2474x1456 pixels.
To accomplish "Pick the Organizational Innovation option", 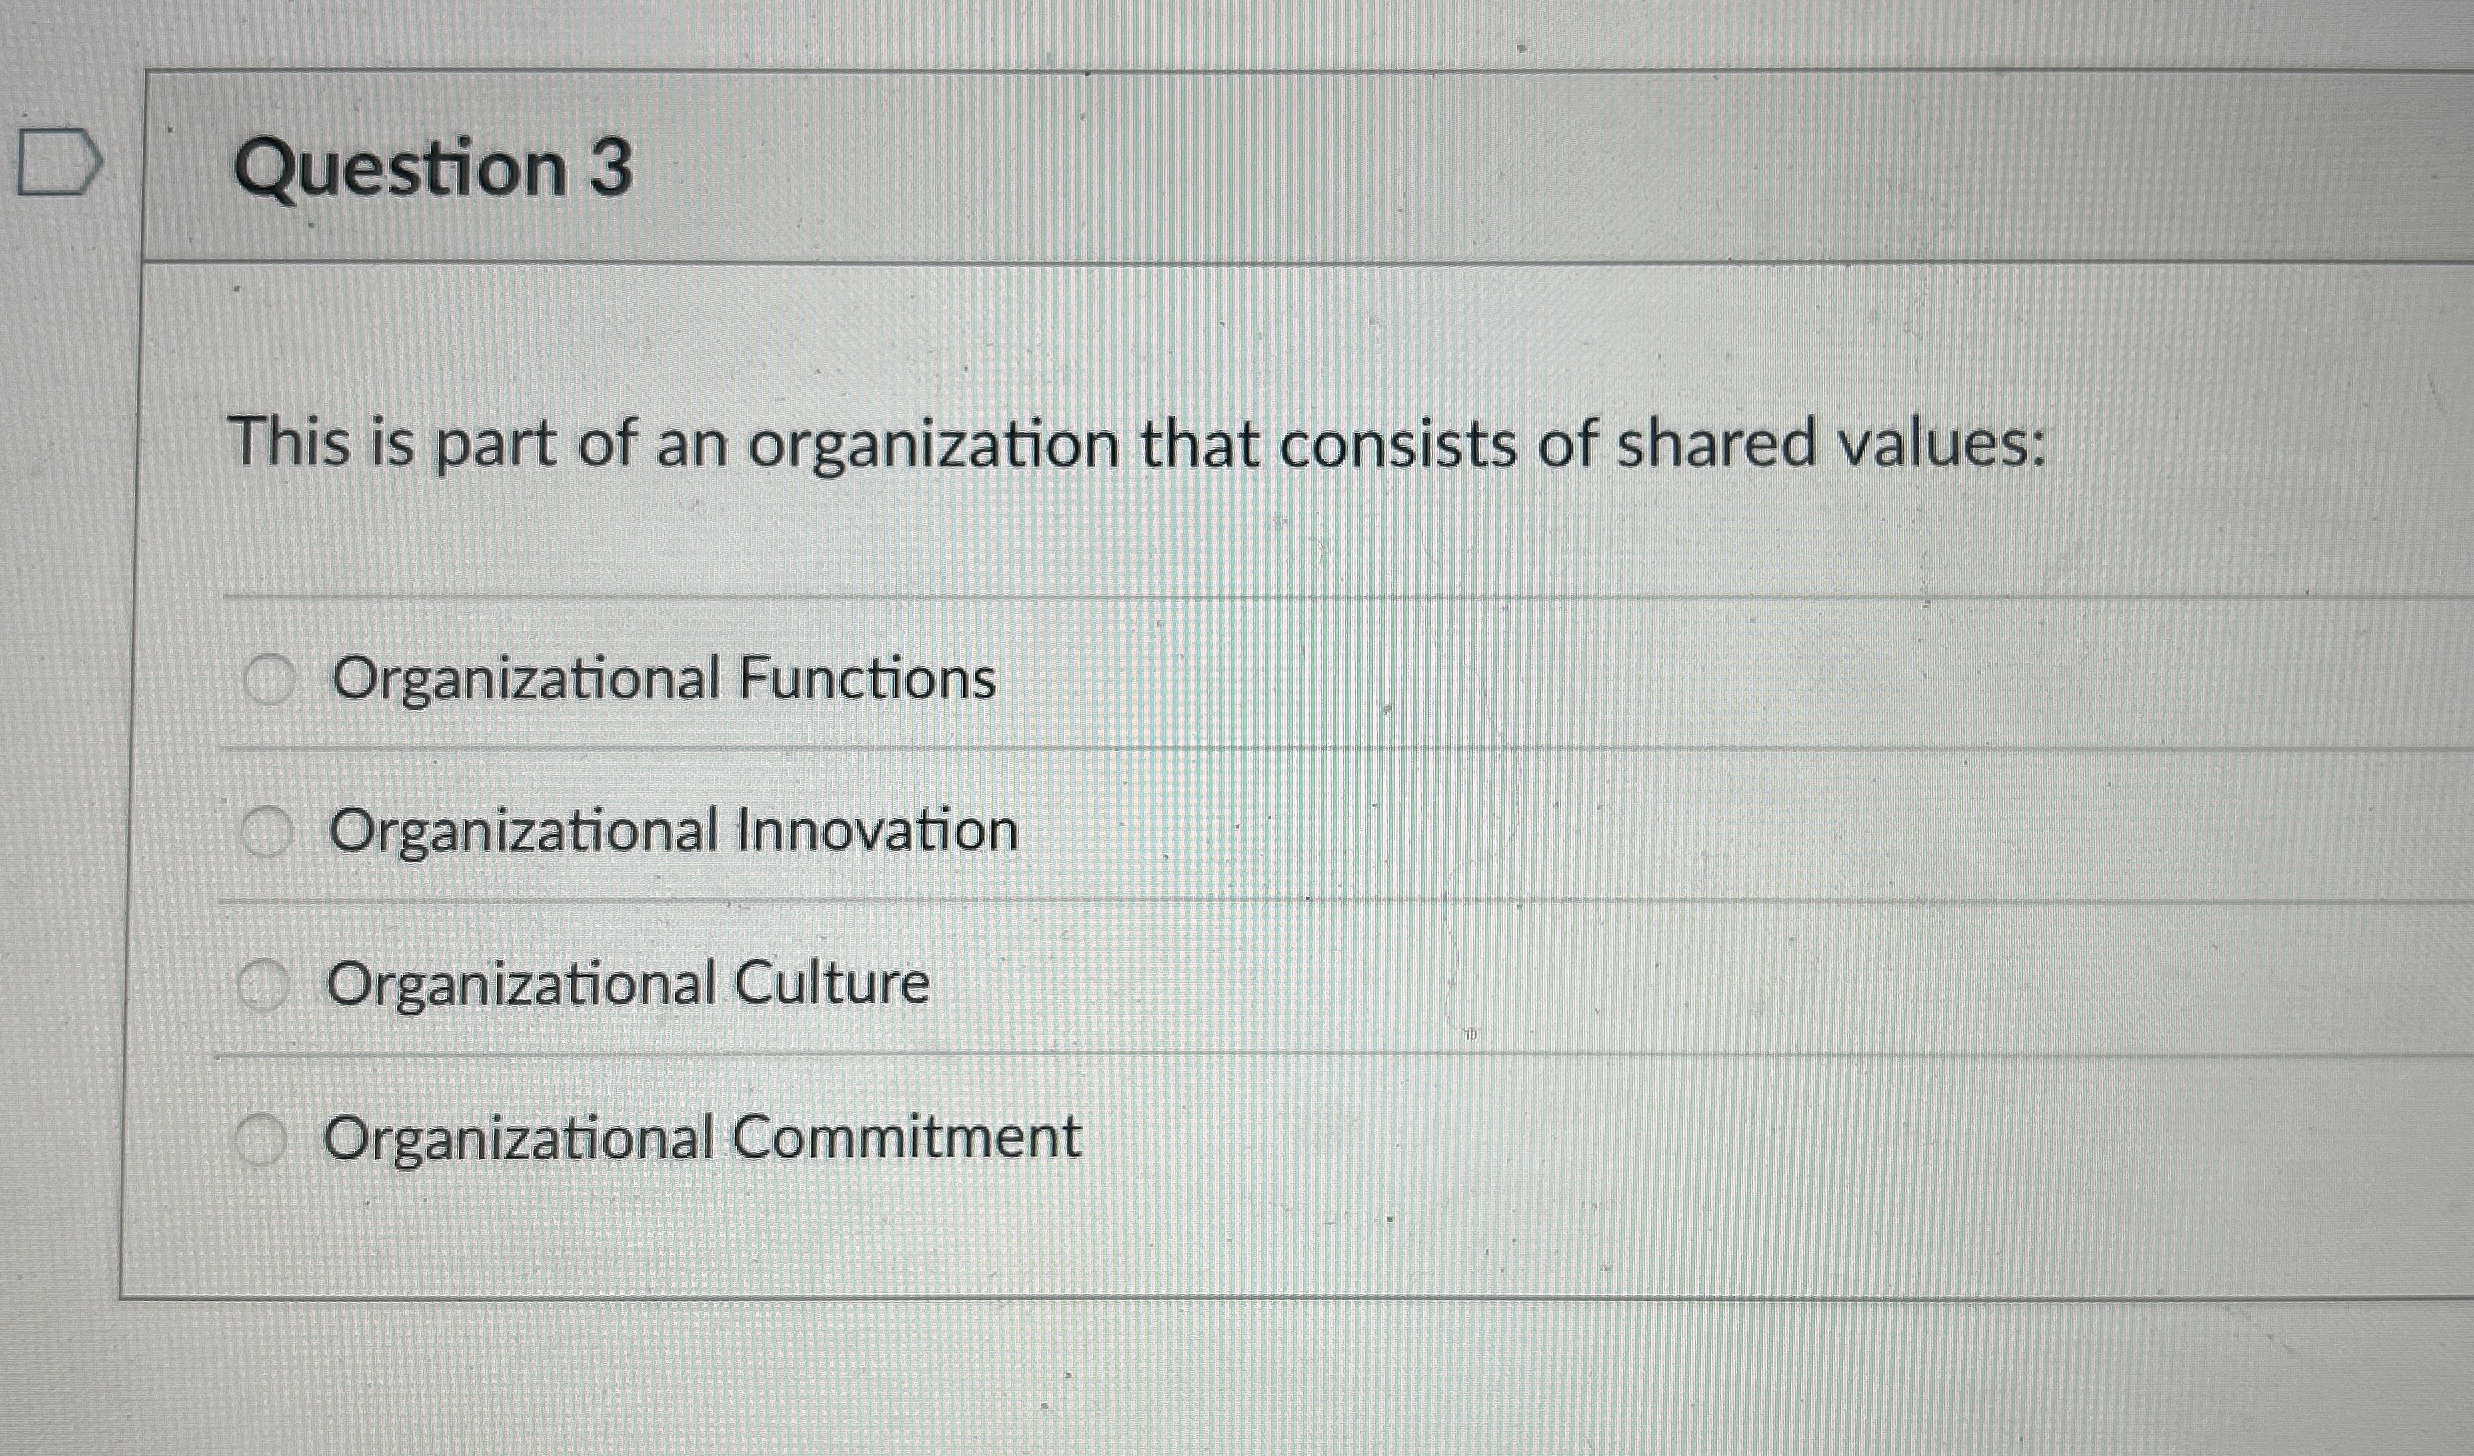I will 266,830.
